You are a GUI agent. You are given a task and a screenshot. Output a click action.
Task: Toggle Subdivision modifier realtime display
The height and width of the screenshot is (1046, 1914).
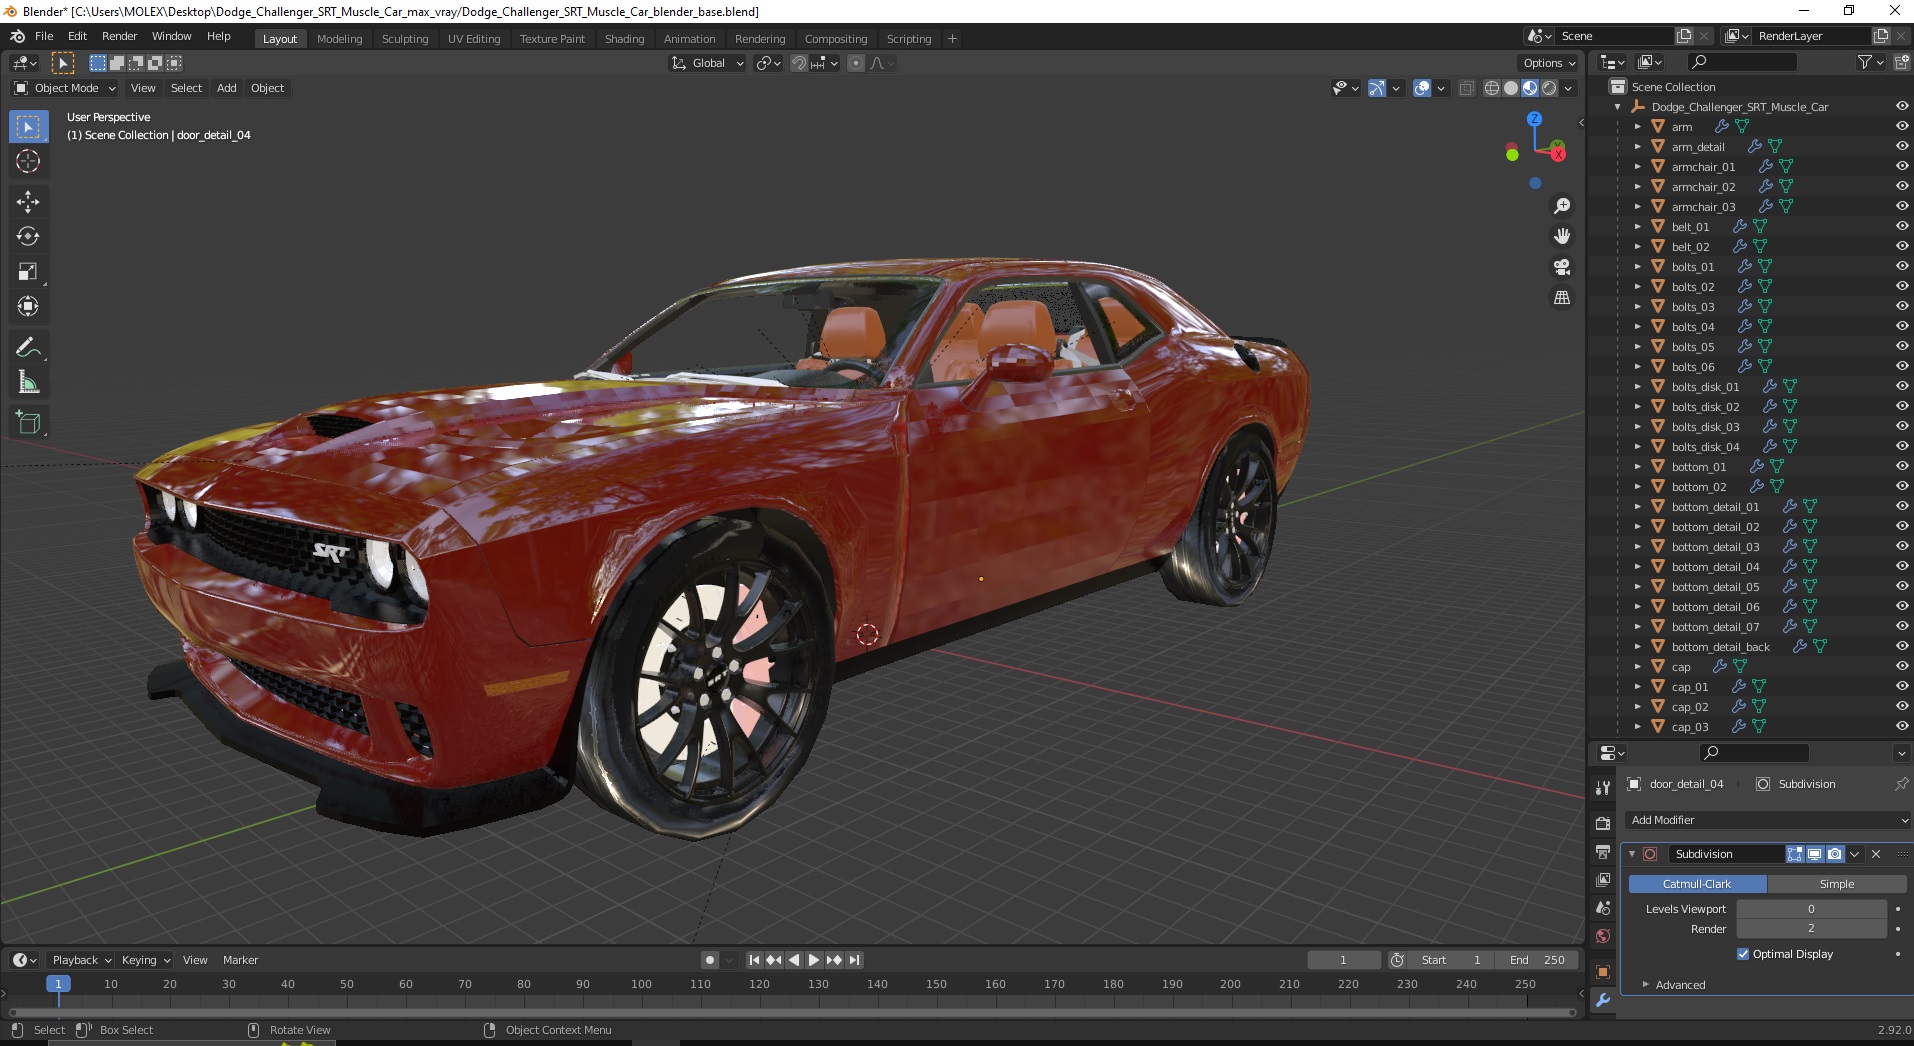1814,854
